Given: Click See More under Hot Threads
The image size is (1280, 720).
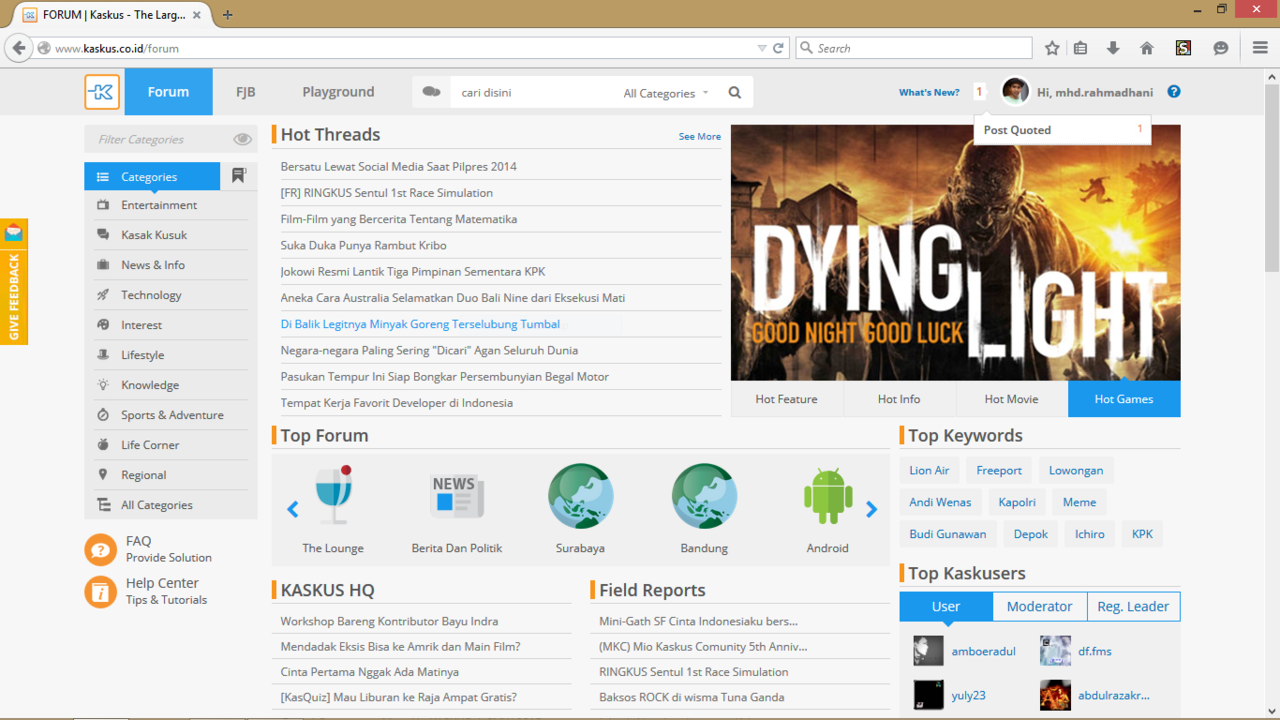Looking at the screenshot, I should click(700, 137).
